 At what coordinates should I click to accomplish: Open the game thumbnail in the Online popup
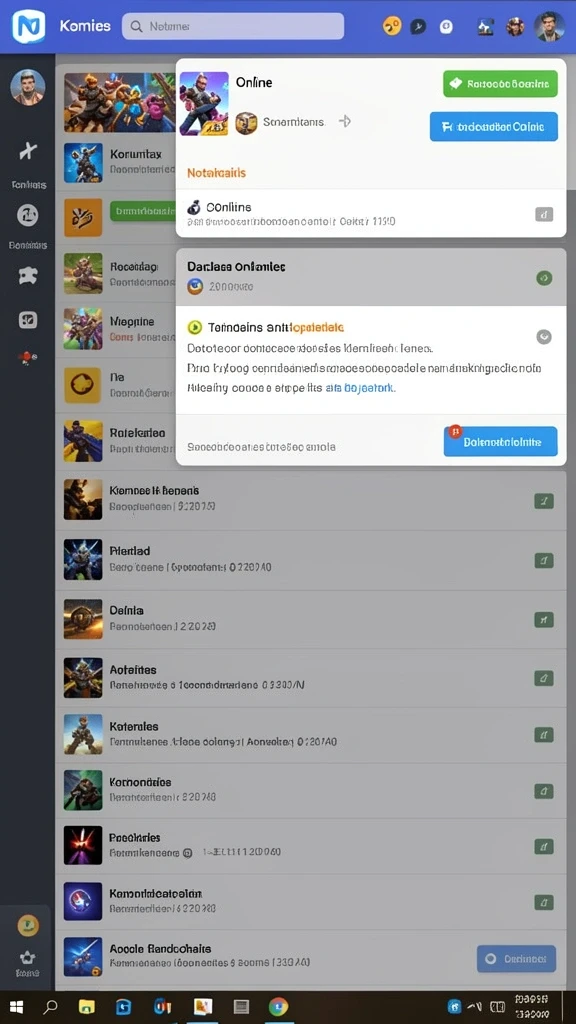pyautogui.click(x=204, y=103)
